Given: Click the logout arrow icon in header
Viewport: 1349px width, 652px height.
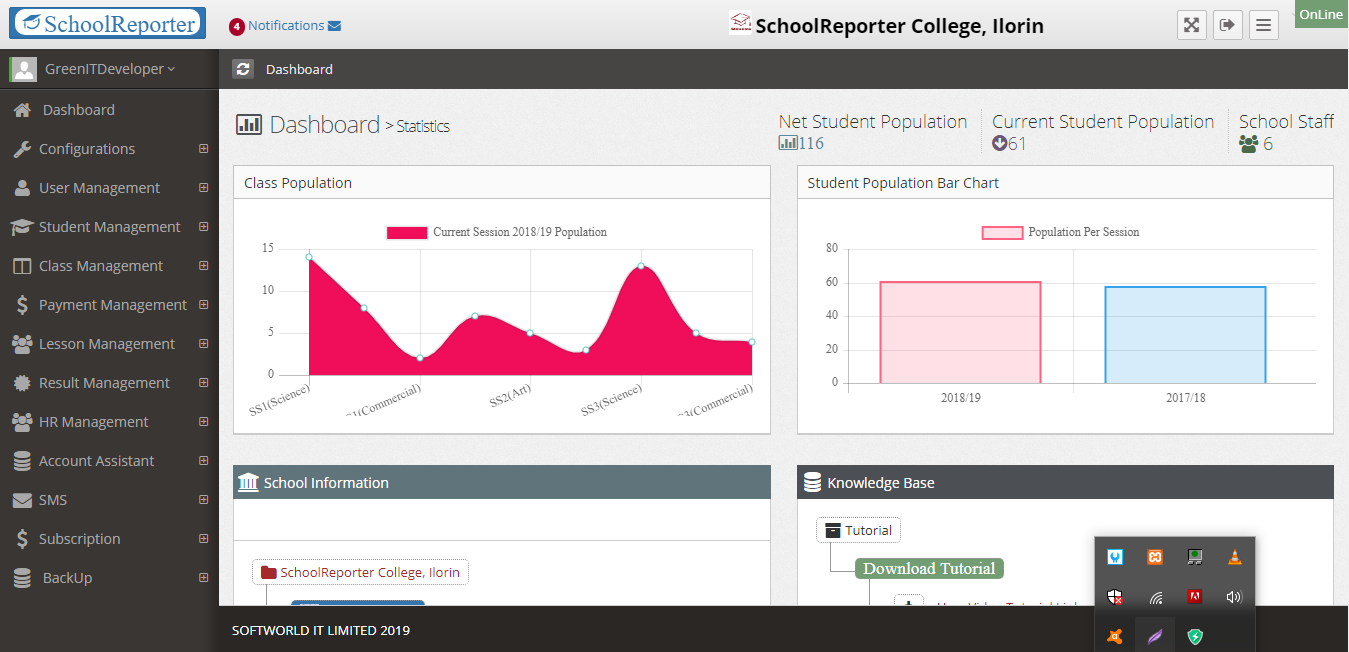Looking at the screenshot, I should [1228, 25].
